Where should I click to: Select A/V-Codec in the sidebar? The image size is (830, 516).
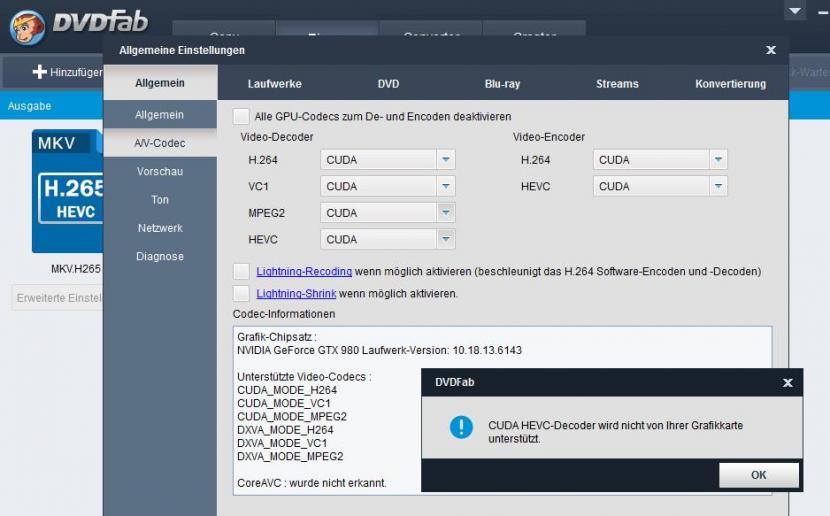click(x=160, y=143)
